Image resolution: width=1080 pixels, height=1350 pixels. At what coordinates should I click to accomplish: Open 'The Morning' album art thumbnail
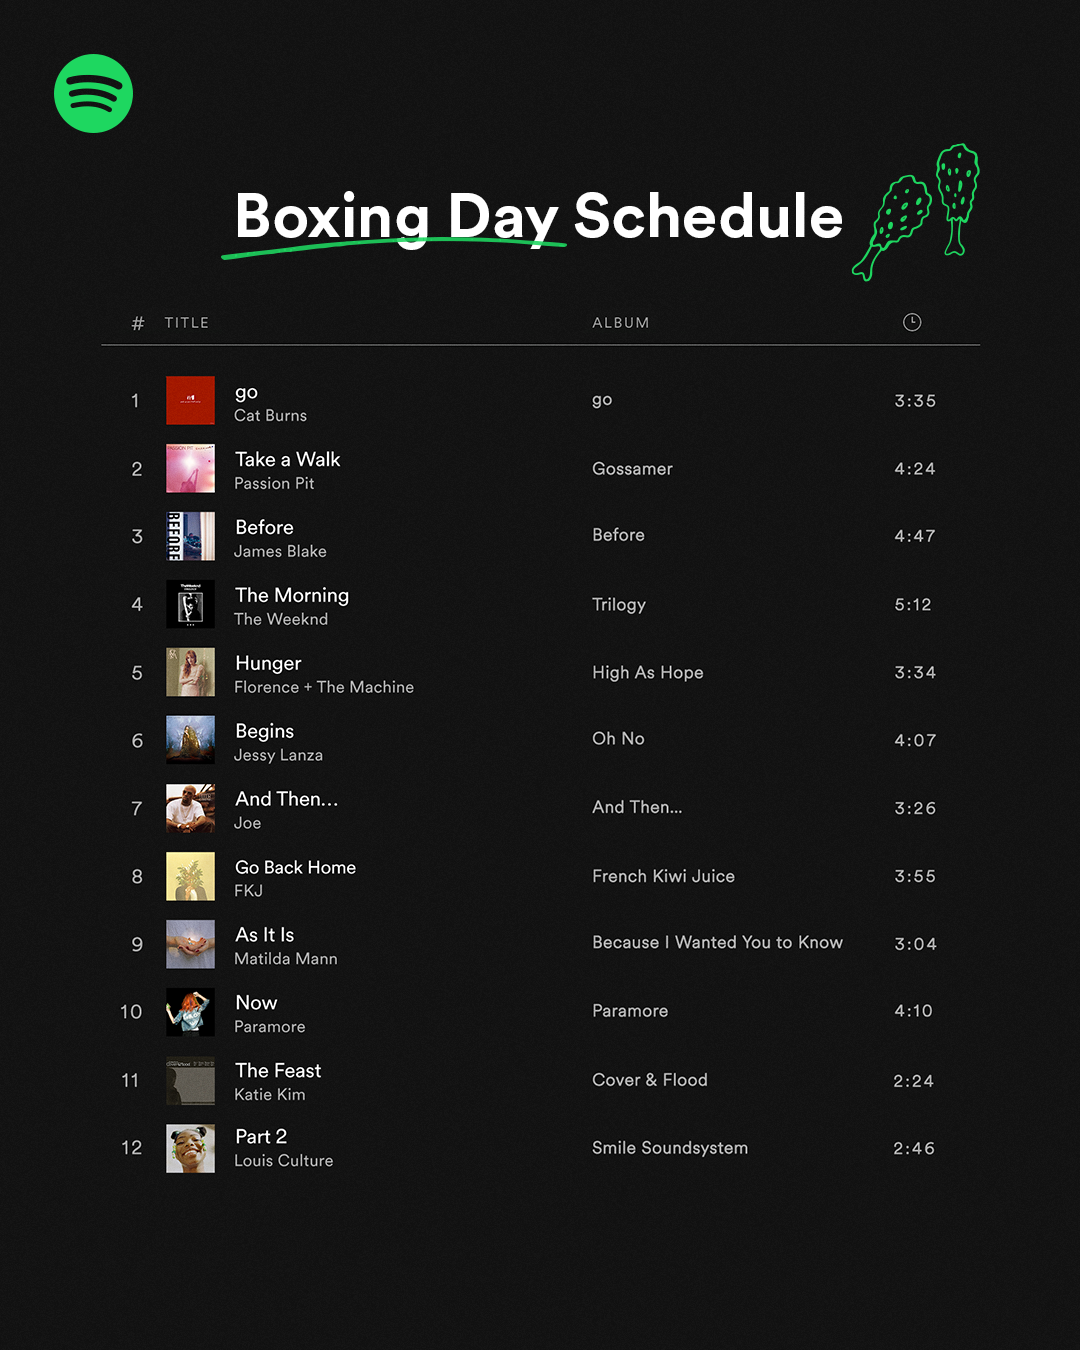(x=190, y=604)
